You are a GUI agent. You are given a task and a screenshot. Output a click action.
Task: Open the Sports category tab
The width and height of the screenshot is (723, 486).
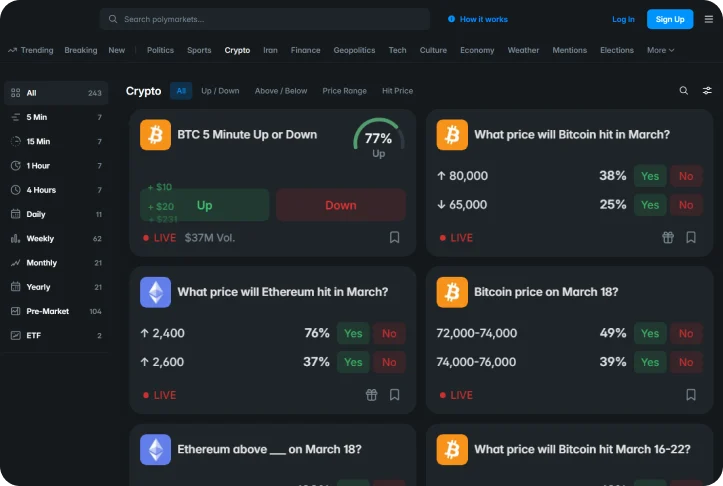click(199, 50)
